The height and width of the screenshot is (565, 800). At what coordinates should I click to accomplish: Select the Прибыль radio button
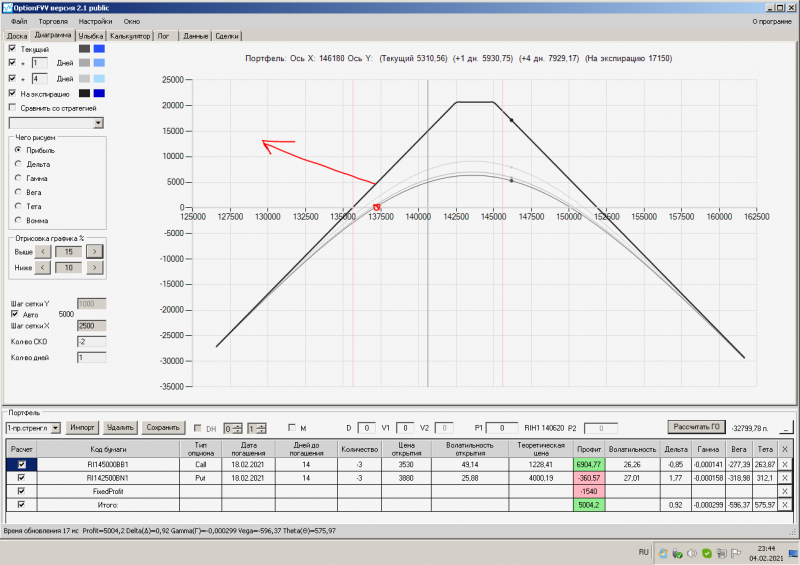point(18,150)
